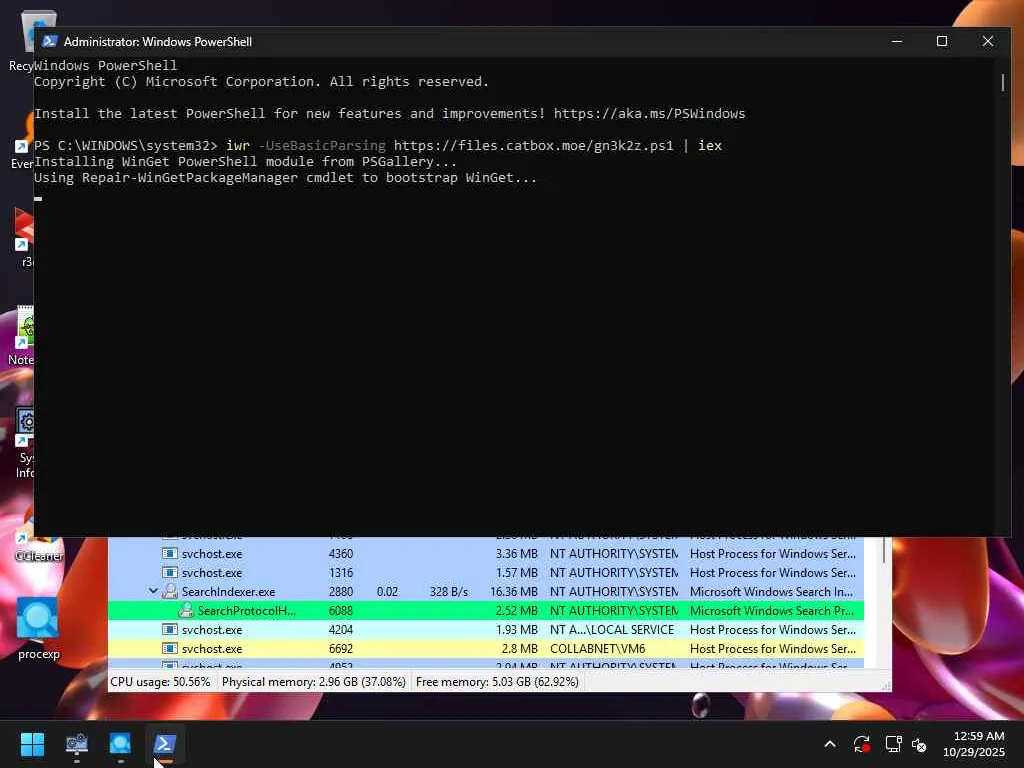Viewport: 1024px width, 768px height.
Task: Click the 328 B/s I/O value
Action: [x=449, y=592]
